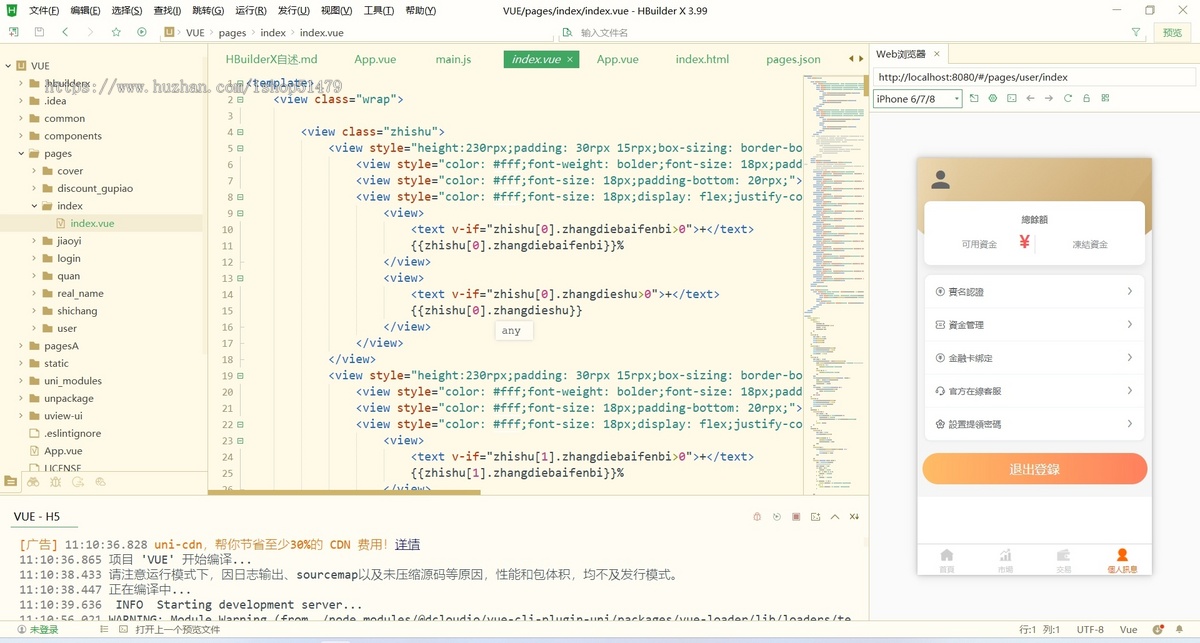The width and height of the screenshot is (1200, 643).
Task: Collapse the VUE project root
Action: (8, 66)
